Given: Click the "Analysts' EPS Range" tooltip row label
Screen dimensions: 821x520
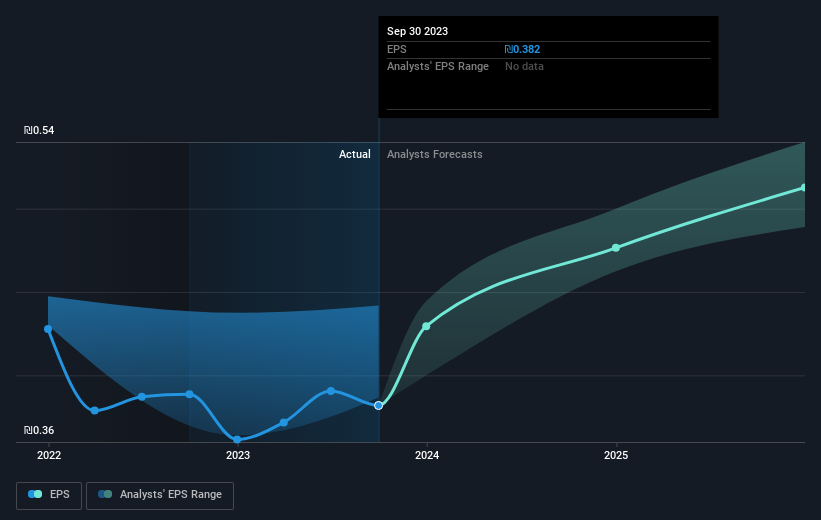Looking at the screenshot, I should pyautogui.click(x=438, y=67).
